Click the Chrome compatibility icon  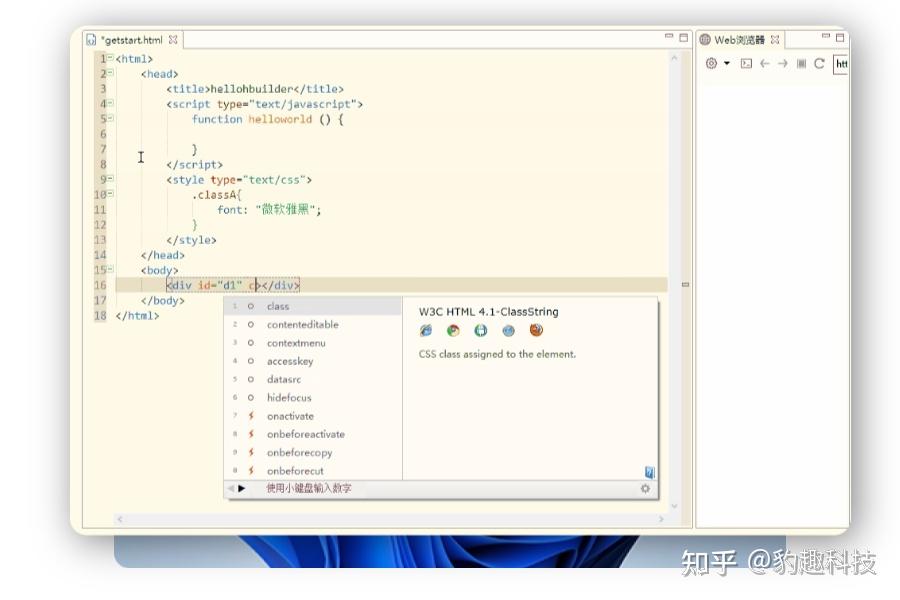pos(453,330)
